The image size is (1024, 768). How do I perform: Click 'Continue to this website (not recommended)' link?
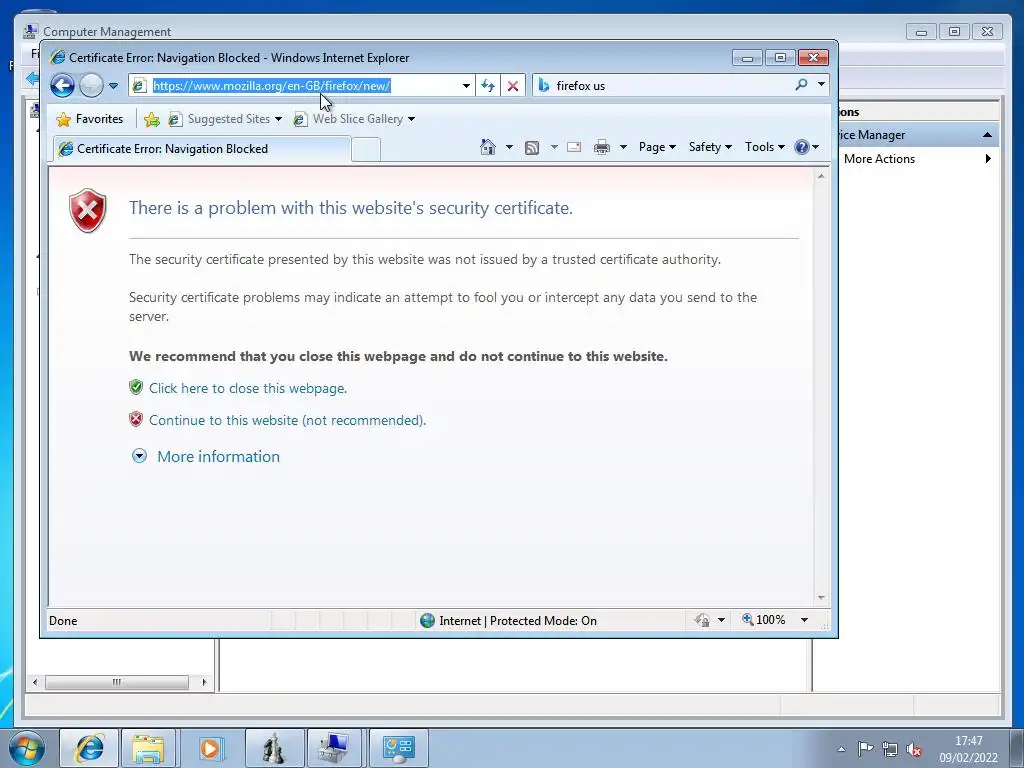pos(287,421)
